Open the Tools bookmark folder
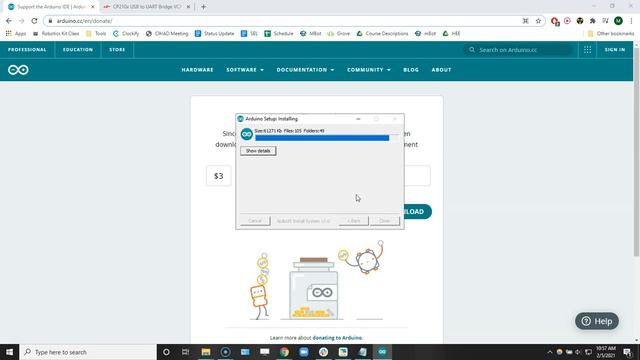This screenshot has height=360, width=640. (96, 33)
